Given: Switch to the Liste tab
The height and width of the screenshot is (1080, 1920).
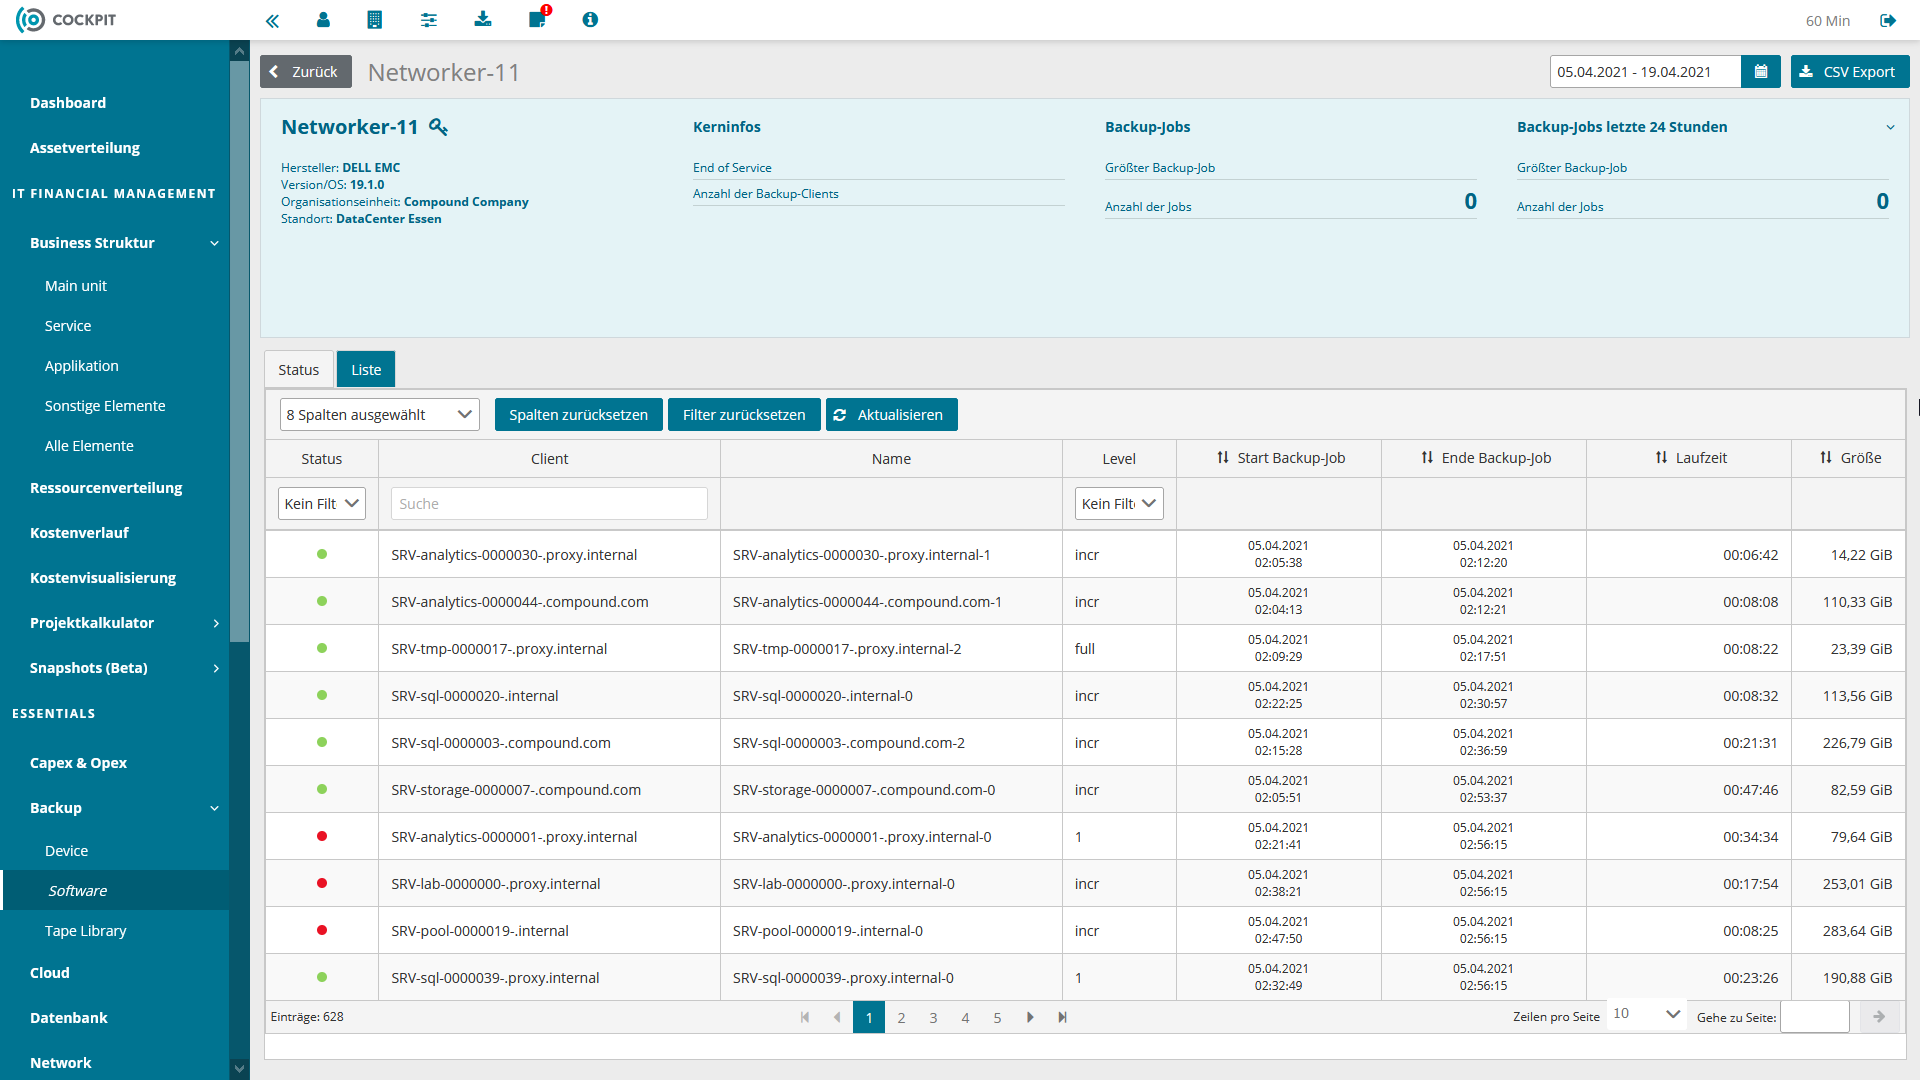Looking at the screenshot, I should 366,369.
